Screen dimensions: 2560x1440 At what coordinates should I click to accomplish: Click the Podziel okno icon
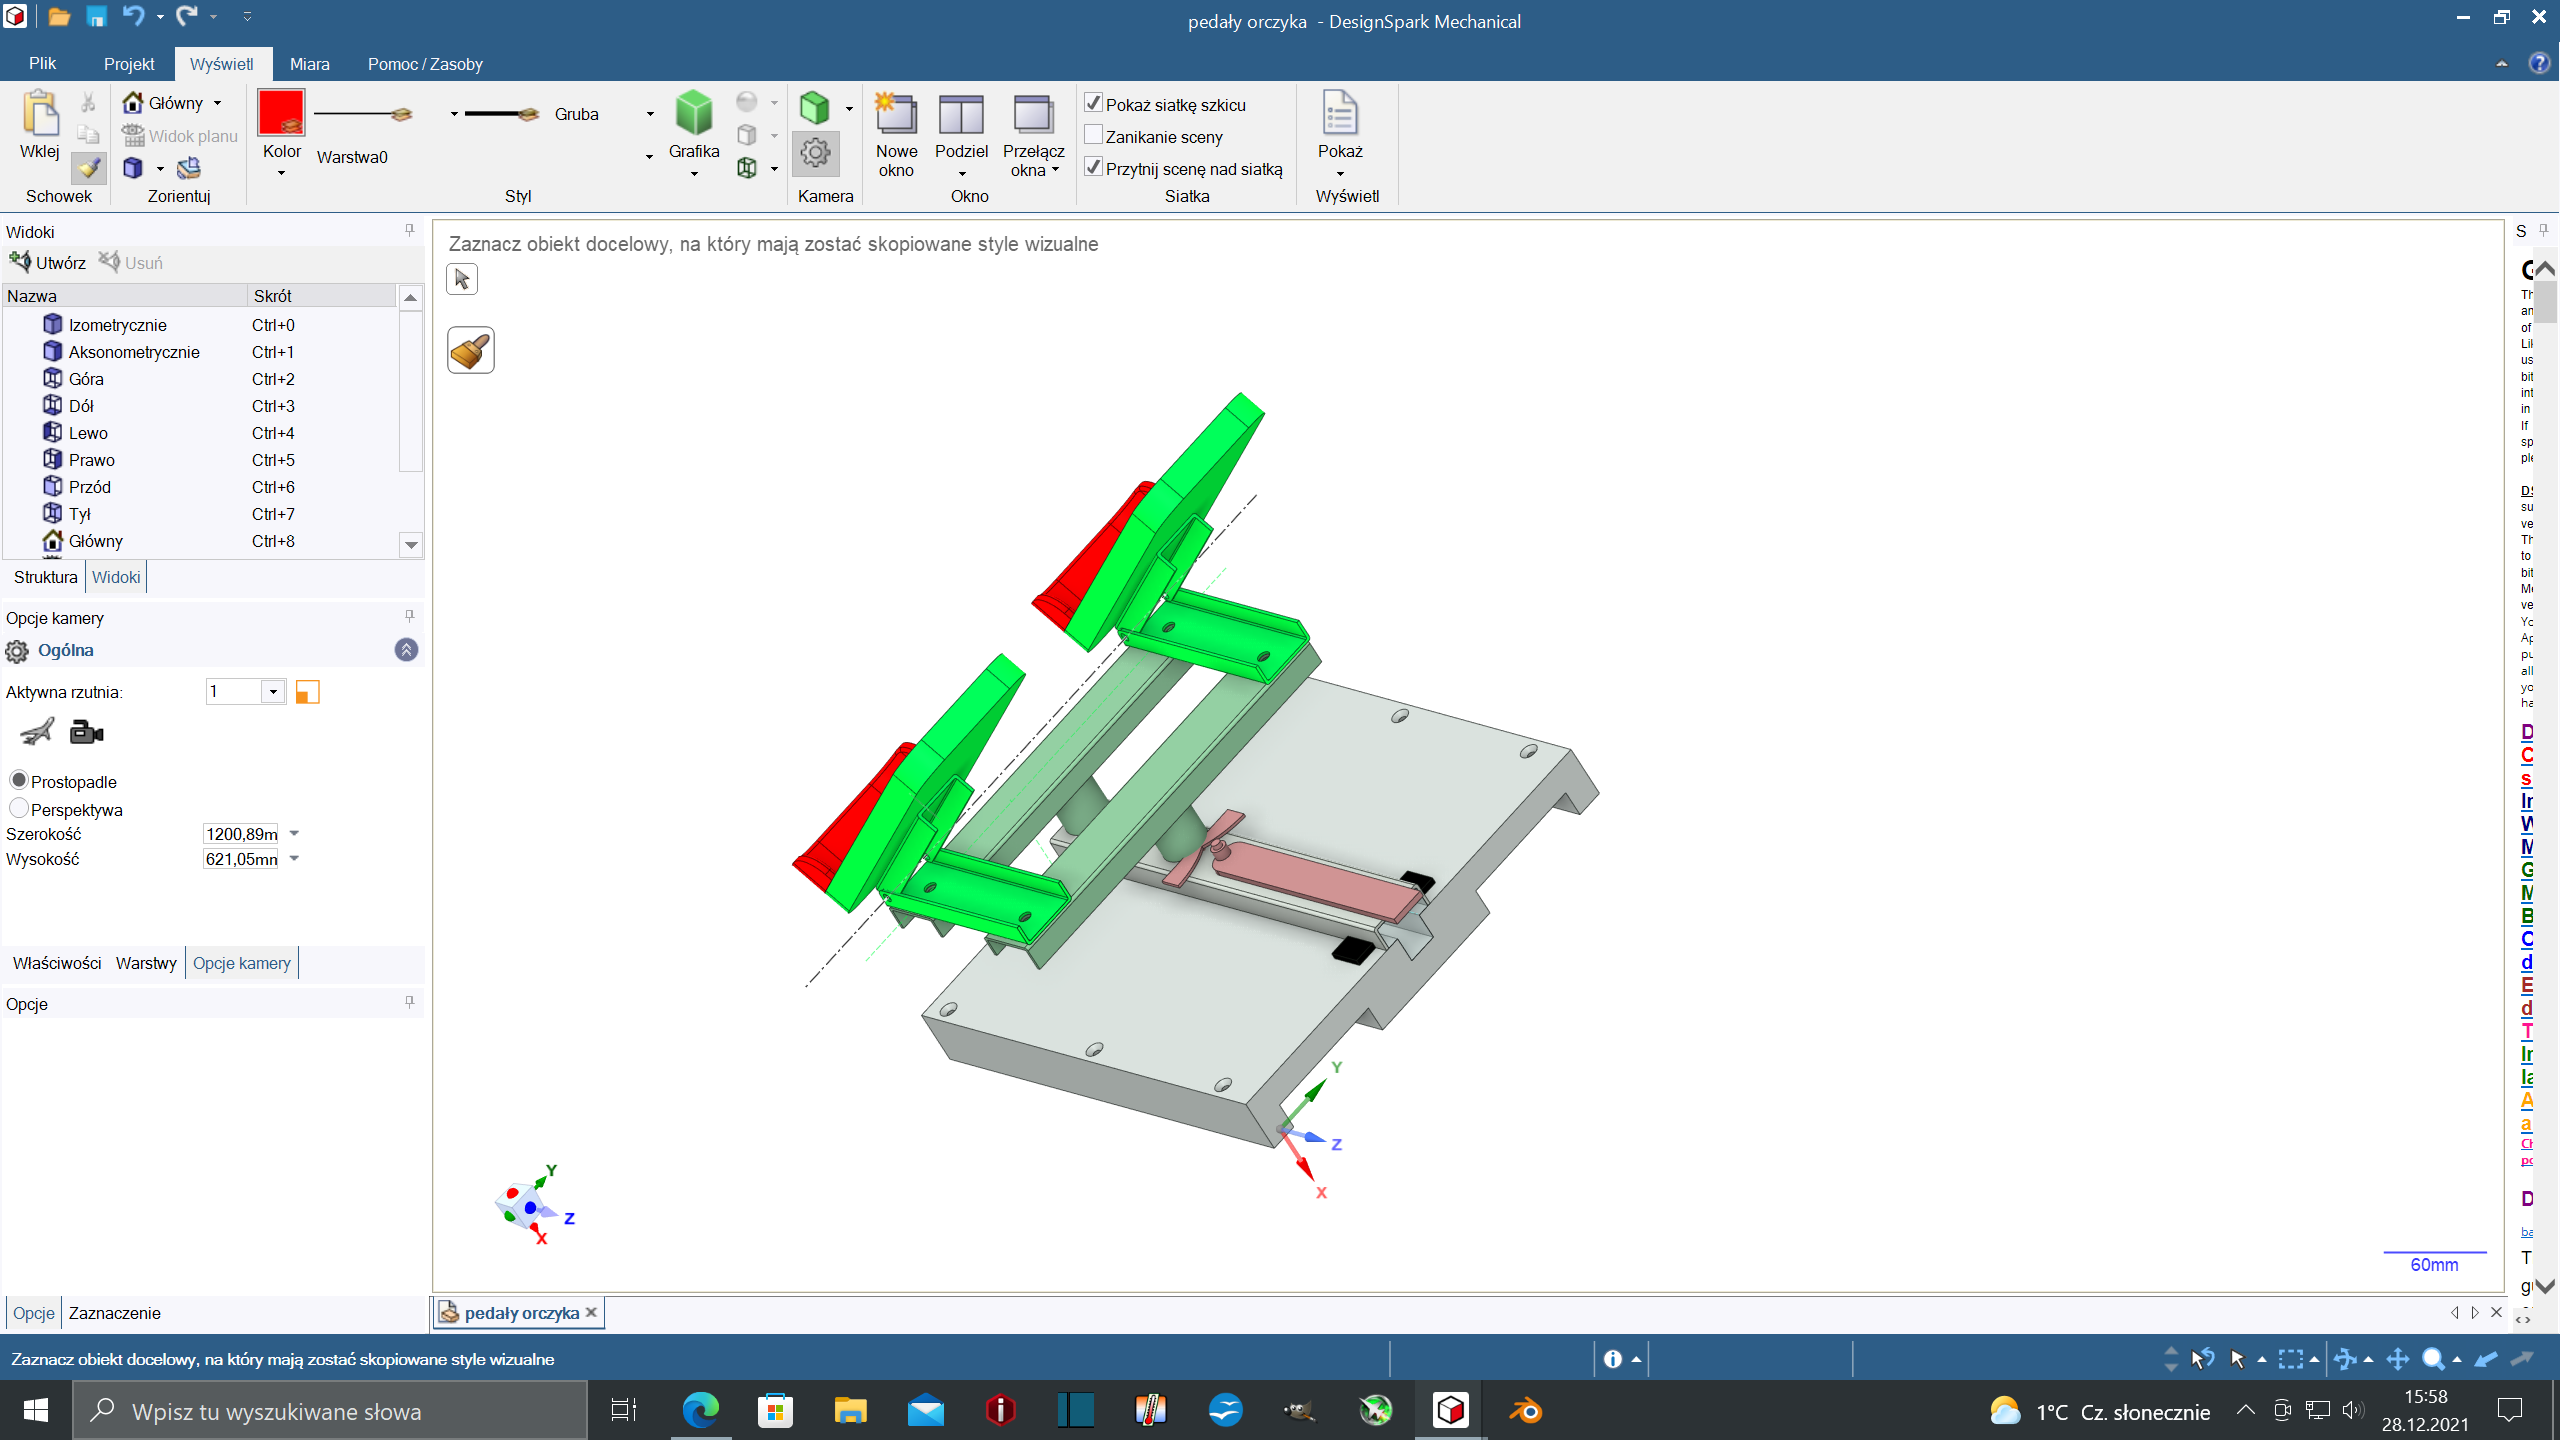(961, 115)
